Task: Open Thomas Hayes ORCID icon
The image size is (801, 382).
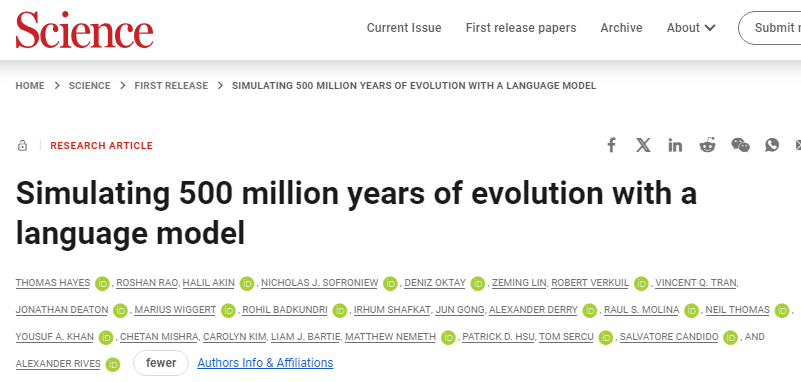Action: point(102,283)
